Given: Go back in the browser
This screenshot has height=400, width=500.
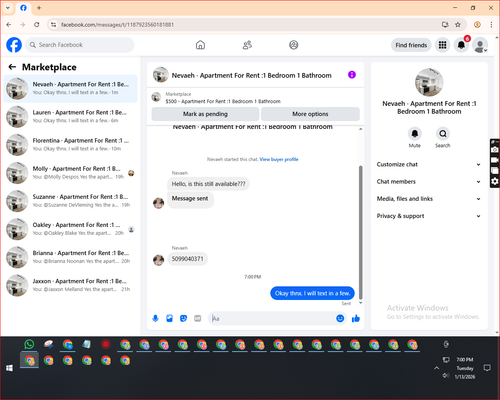Looking at the screenshot, I should pyautogui.click(x=9, y=25).
